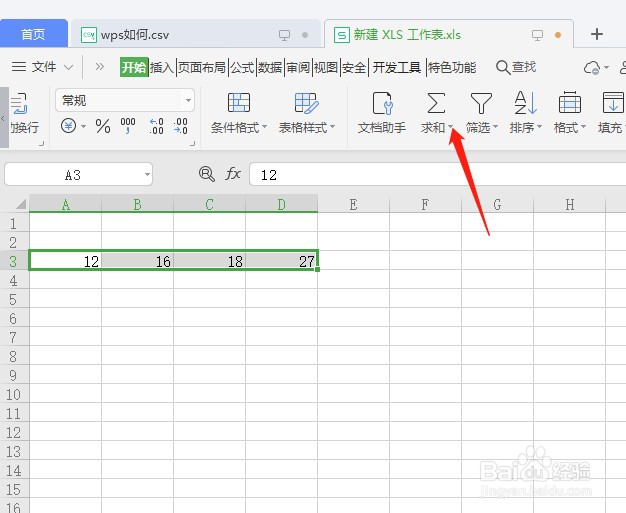Click the number group dialog launcher corner
This screenshot has height=513, width=626.
(x=192, y=143)
